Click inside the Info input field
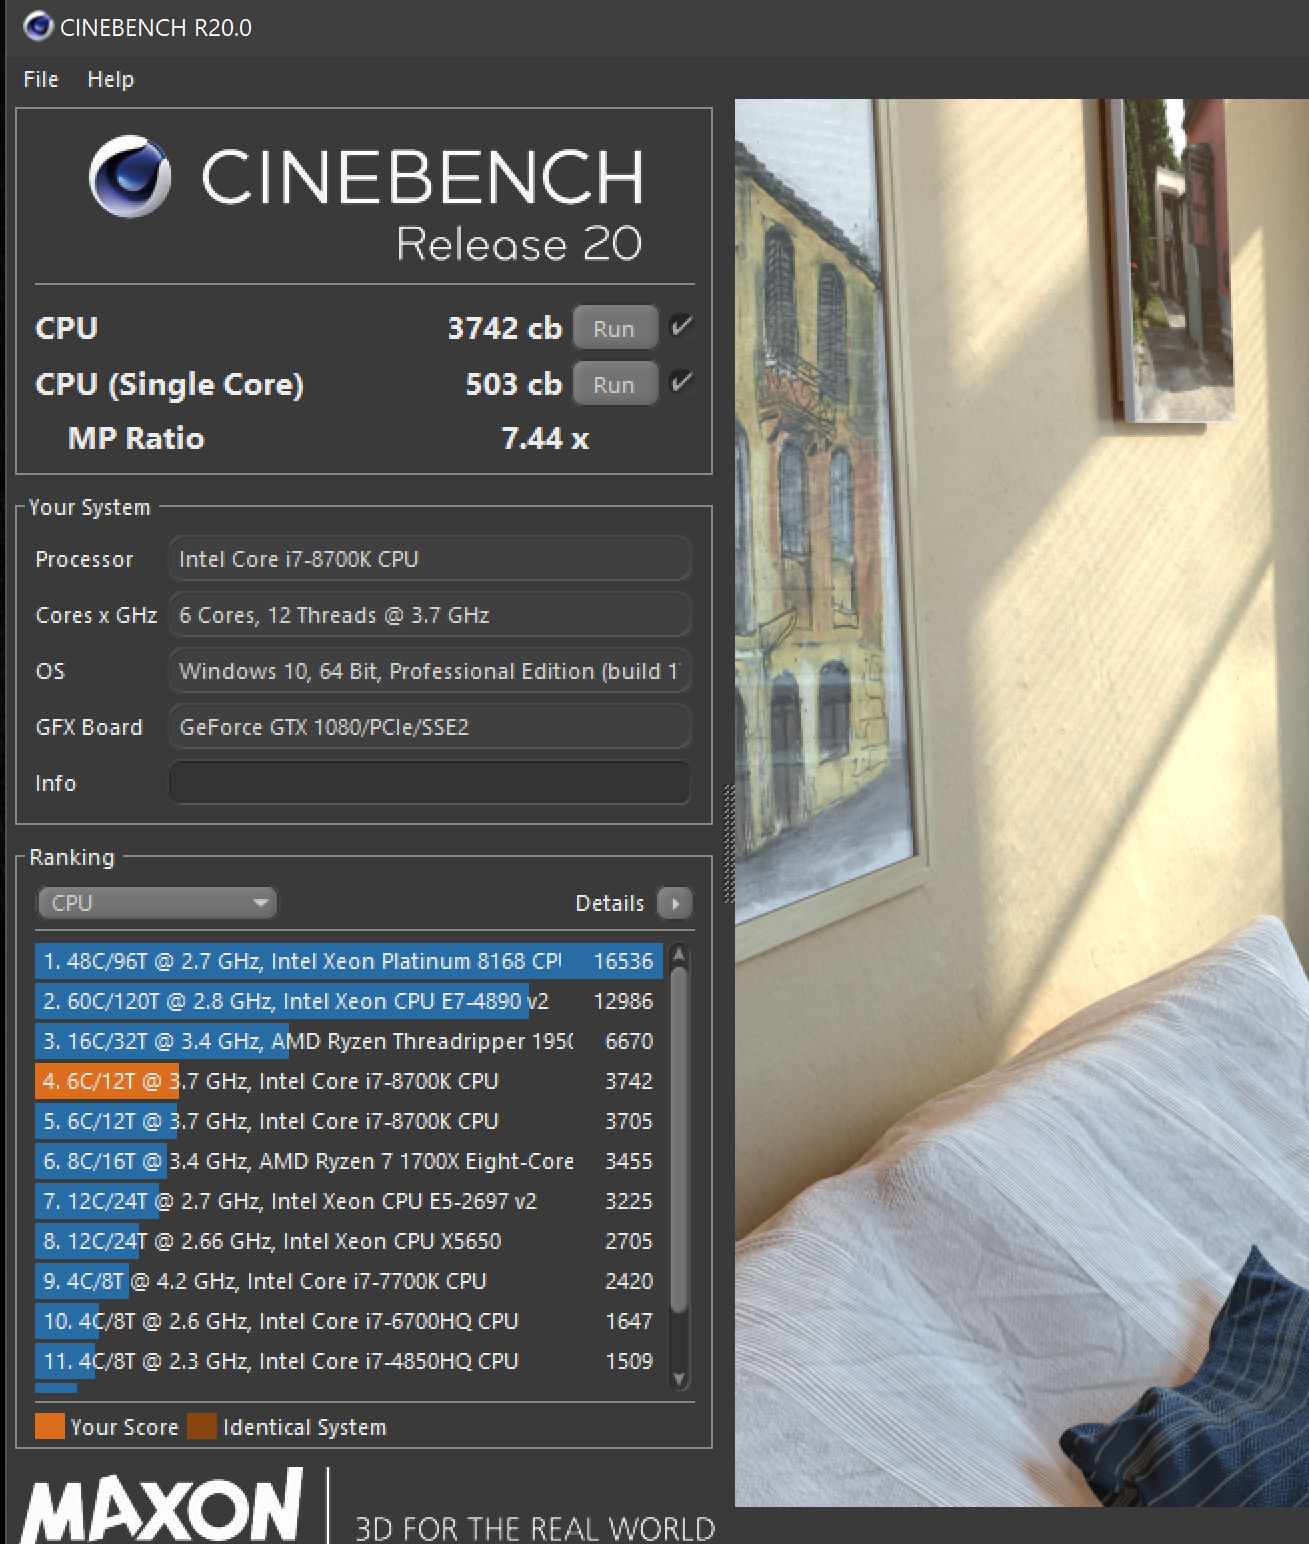1309x1544 pixels. point(430,783)
